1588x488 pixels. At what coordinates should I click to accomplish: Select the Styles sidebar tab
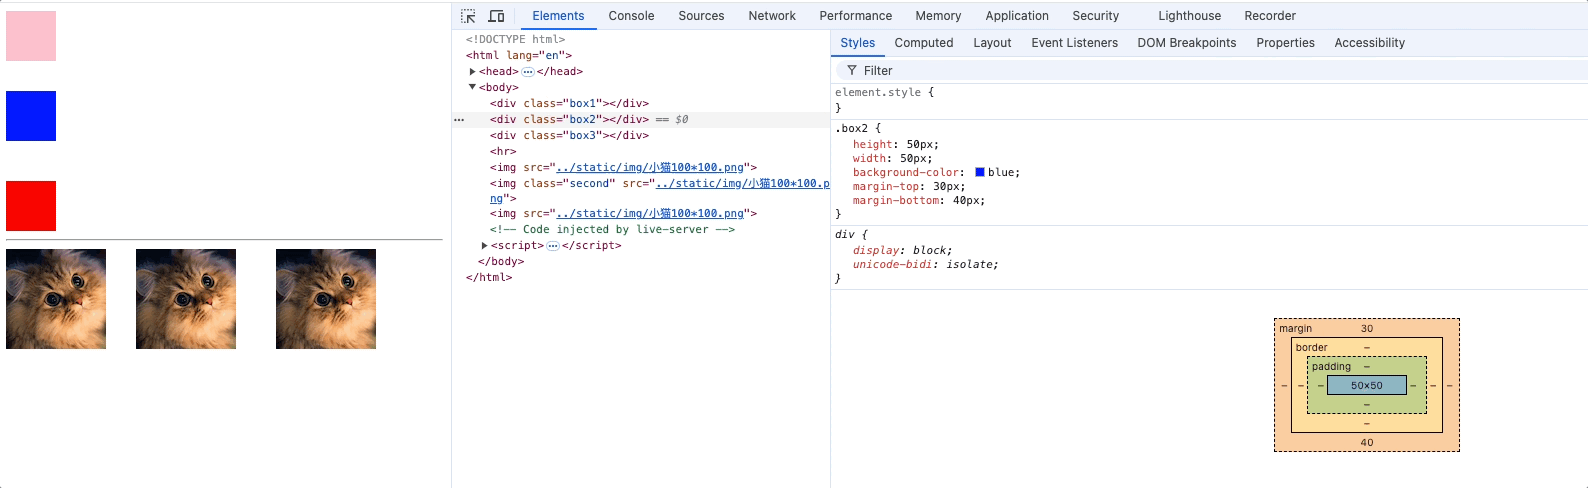(x=857, y=43)
